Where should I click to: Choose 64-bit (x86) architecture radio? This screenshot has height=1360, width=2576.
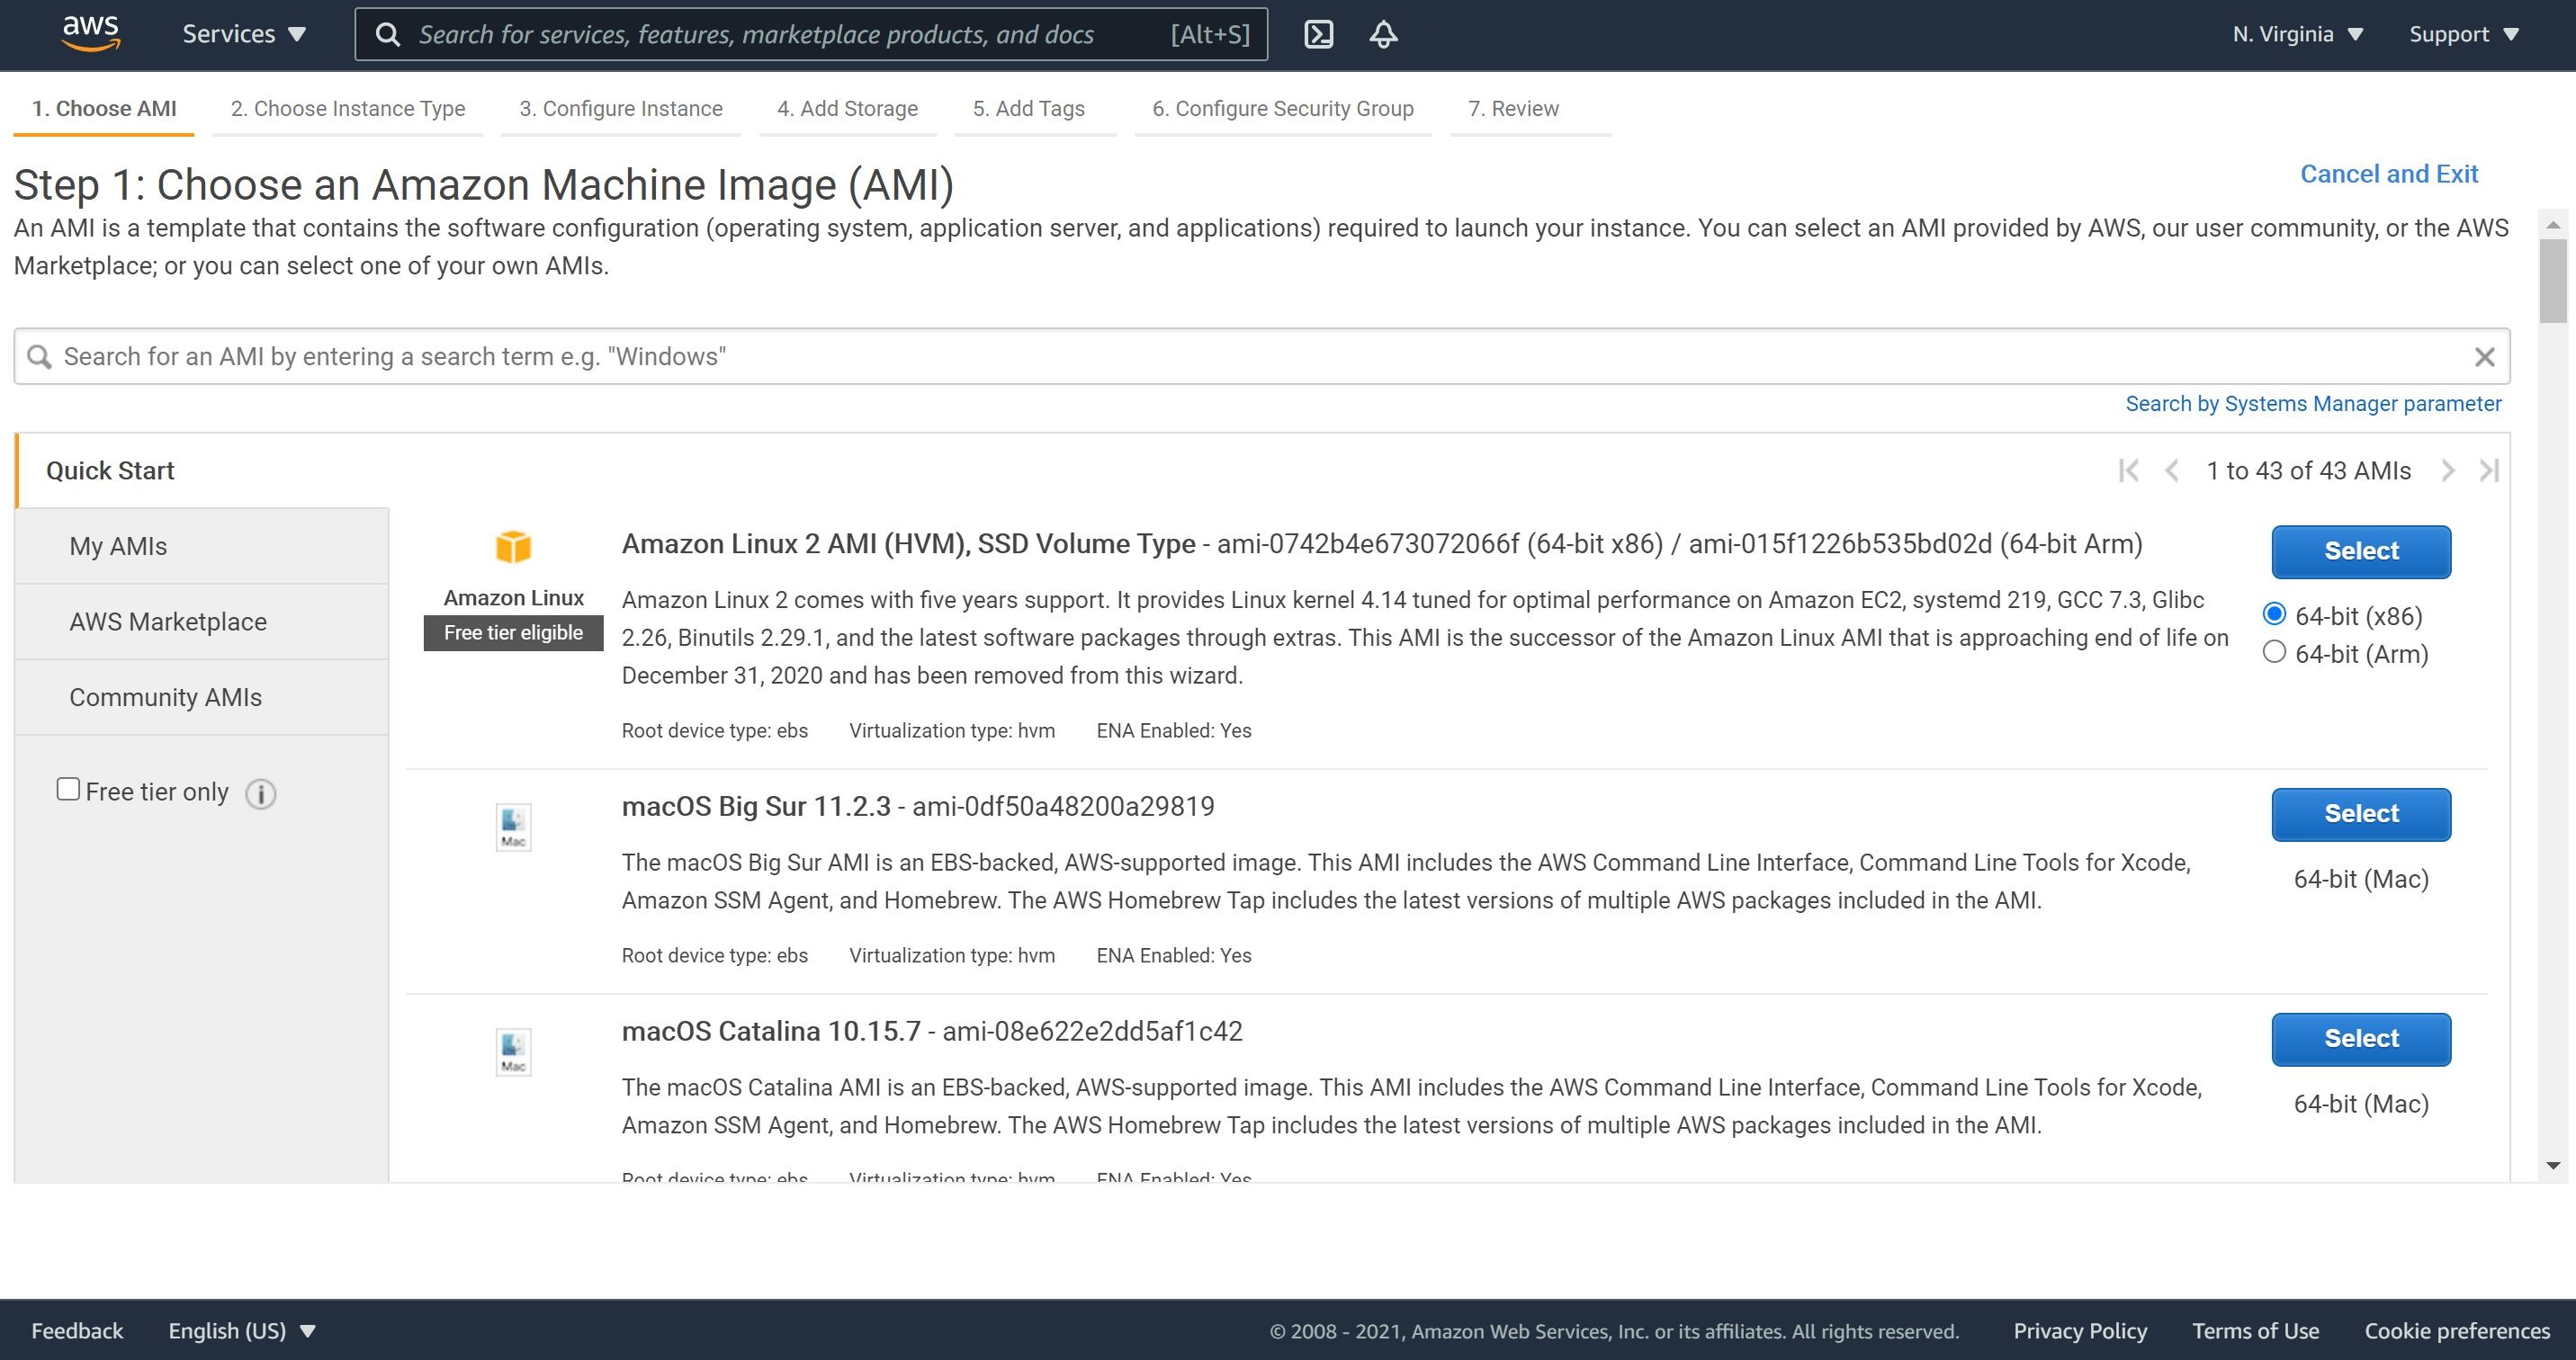tap(2274, 614)
